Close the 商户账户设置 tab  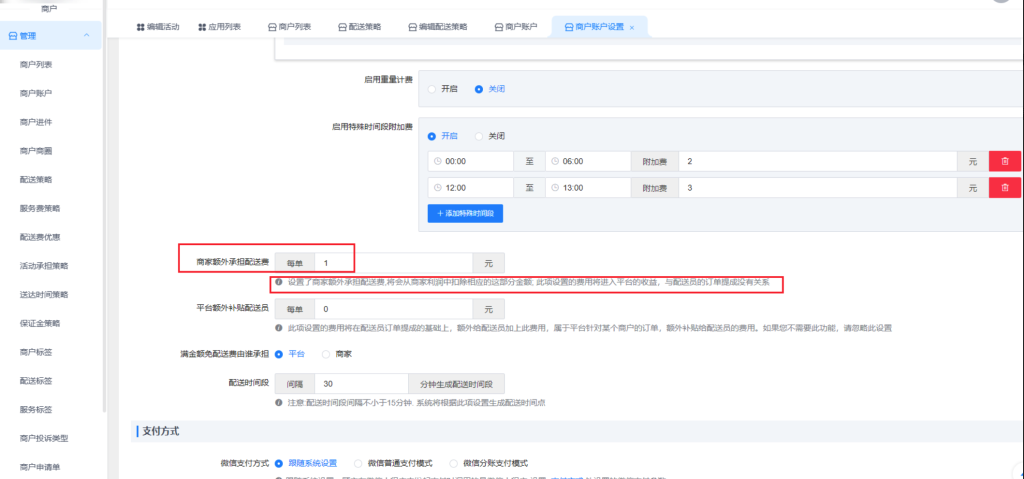[x=632, y=27]
